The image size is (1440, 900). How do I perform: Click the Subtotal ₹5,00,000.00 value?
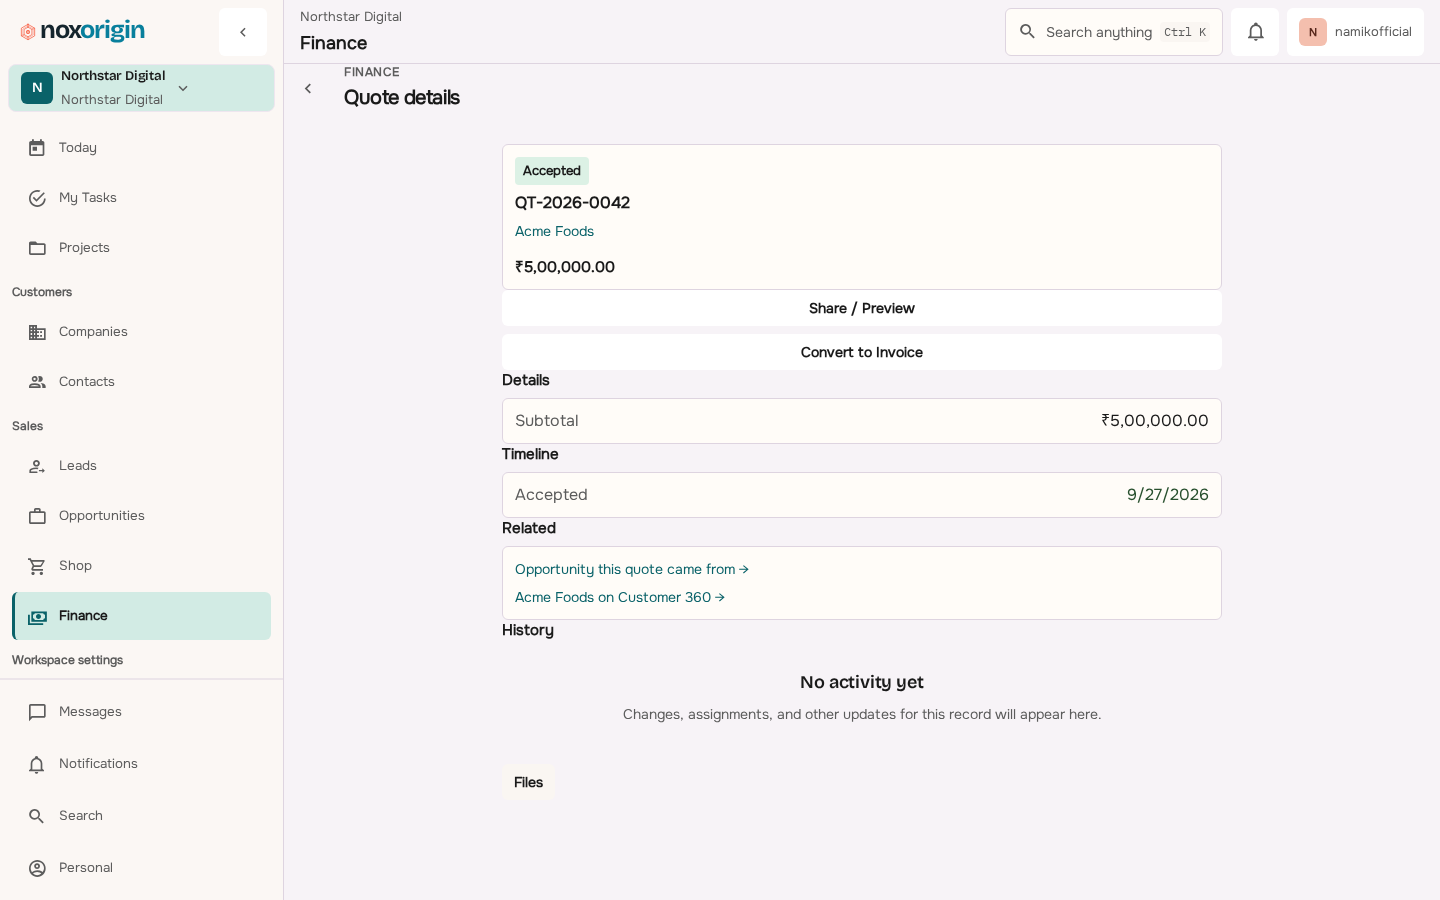click(1155, 421)
